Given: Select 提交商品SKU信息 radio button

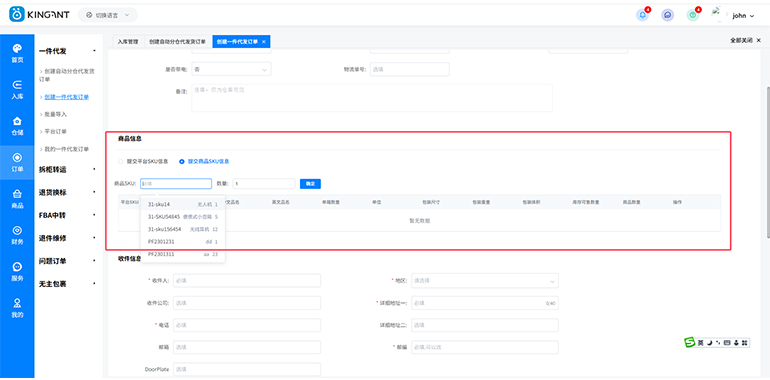Looking at the screenshot, I should [204, 161].
